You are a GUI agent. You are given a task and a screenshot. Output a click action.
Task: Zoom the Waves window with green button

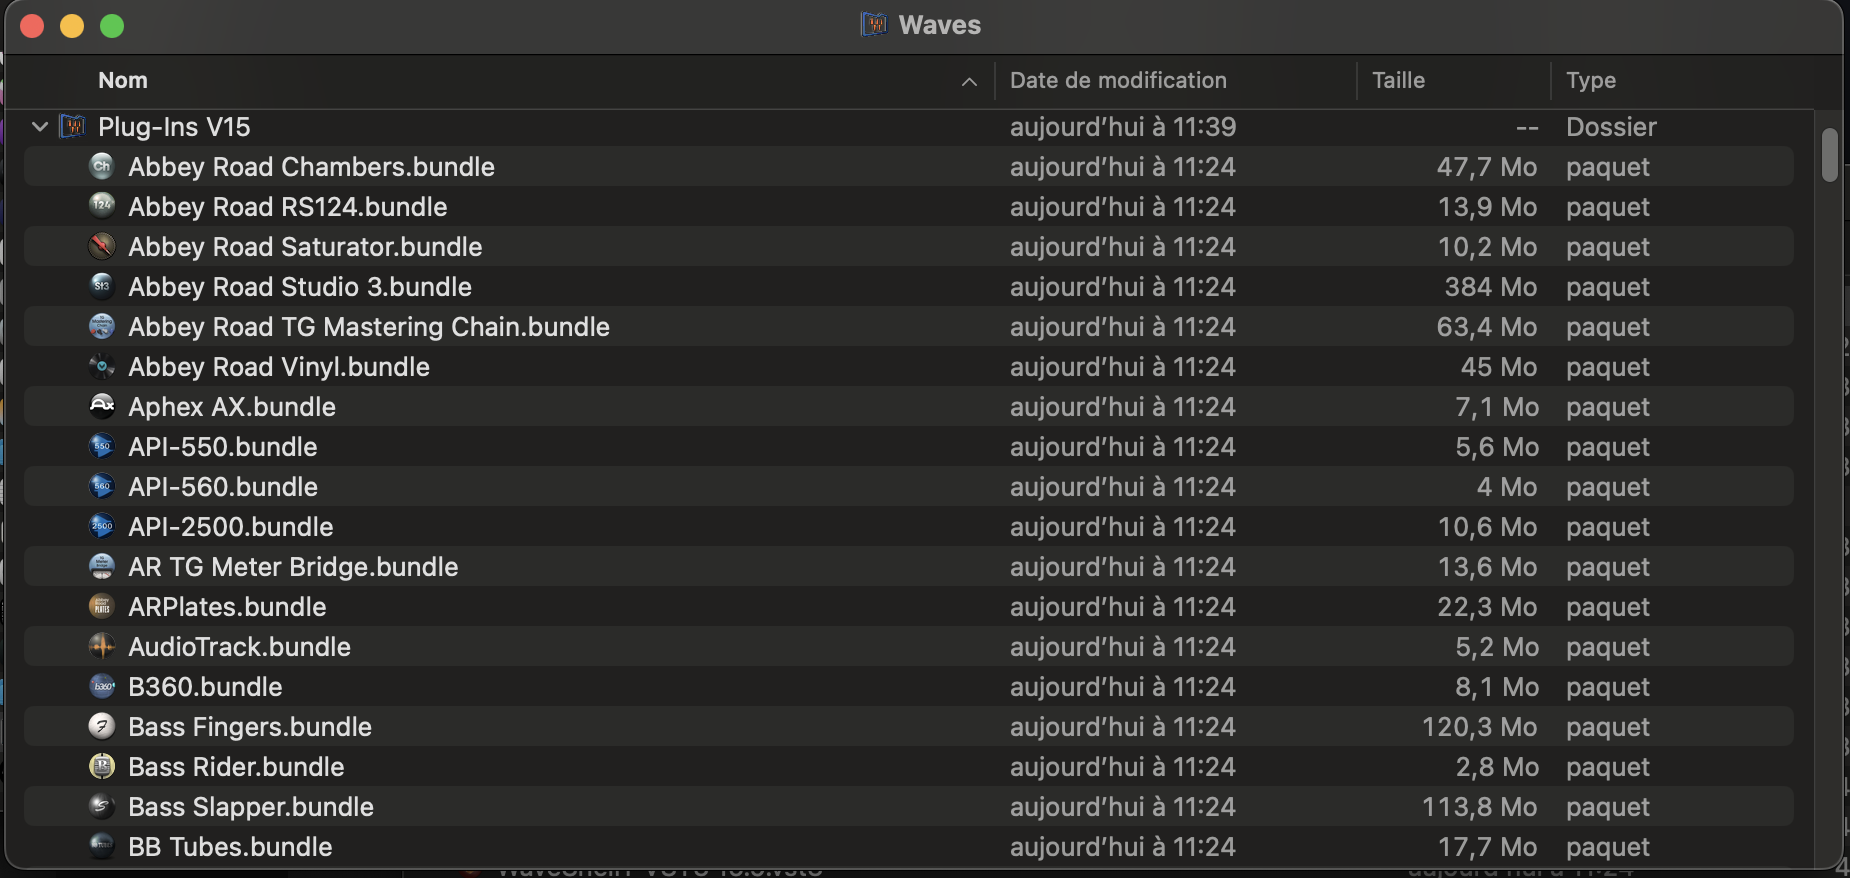click(112, 26)
